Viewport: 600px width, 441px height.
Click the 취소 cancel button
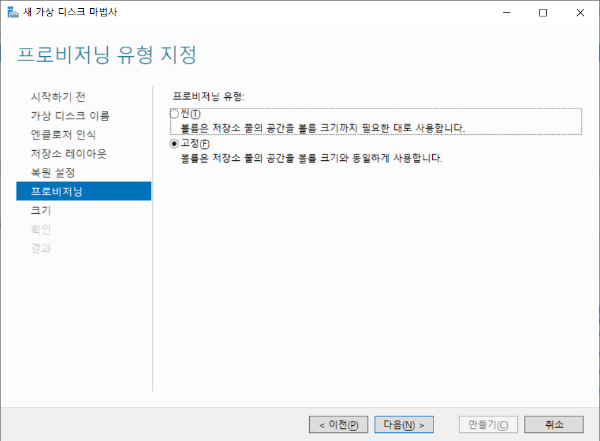[554, 425]
